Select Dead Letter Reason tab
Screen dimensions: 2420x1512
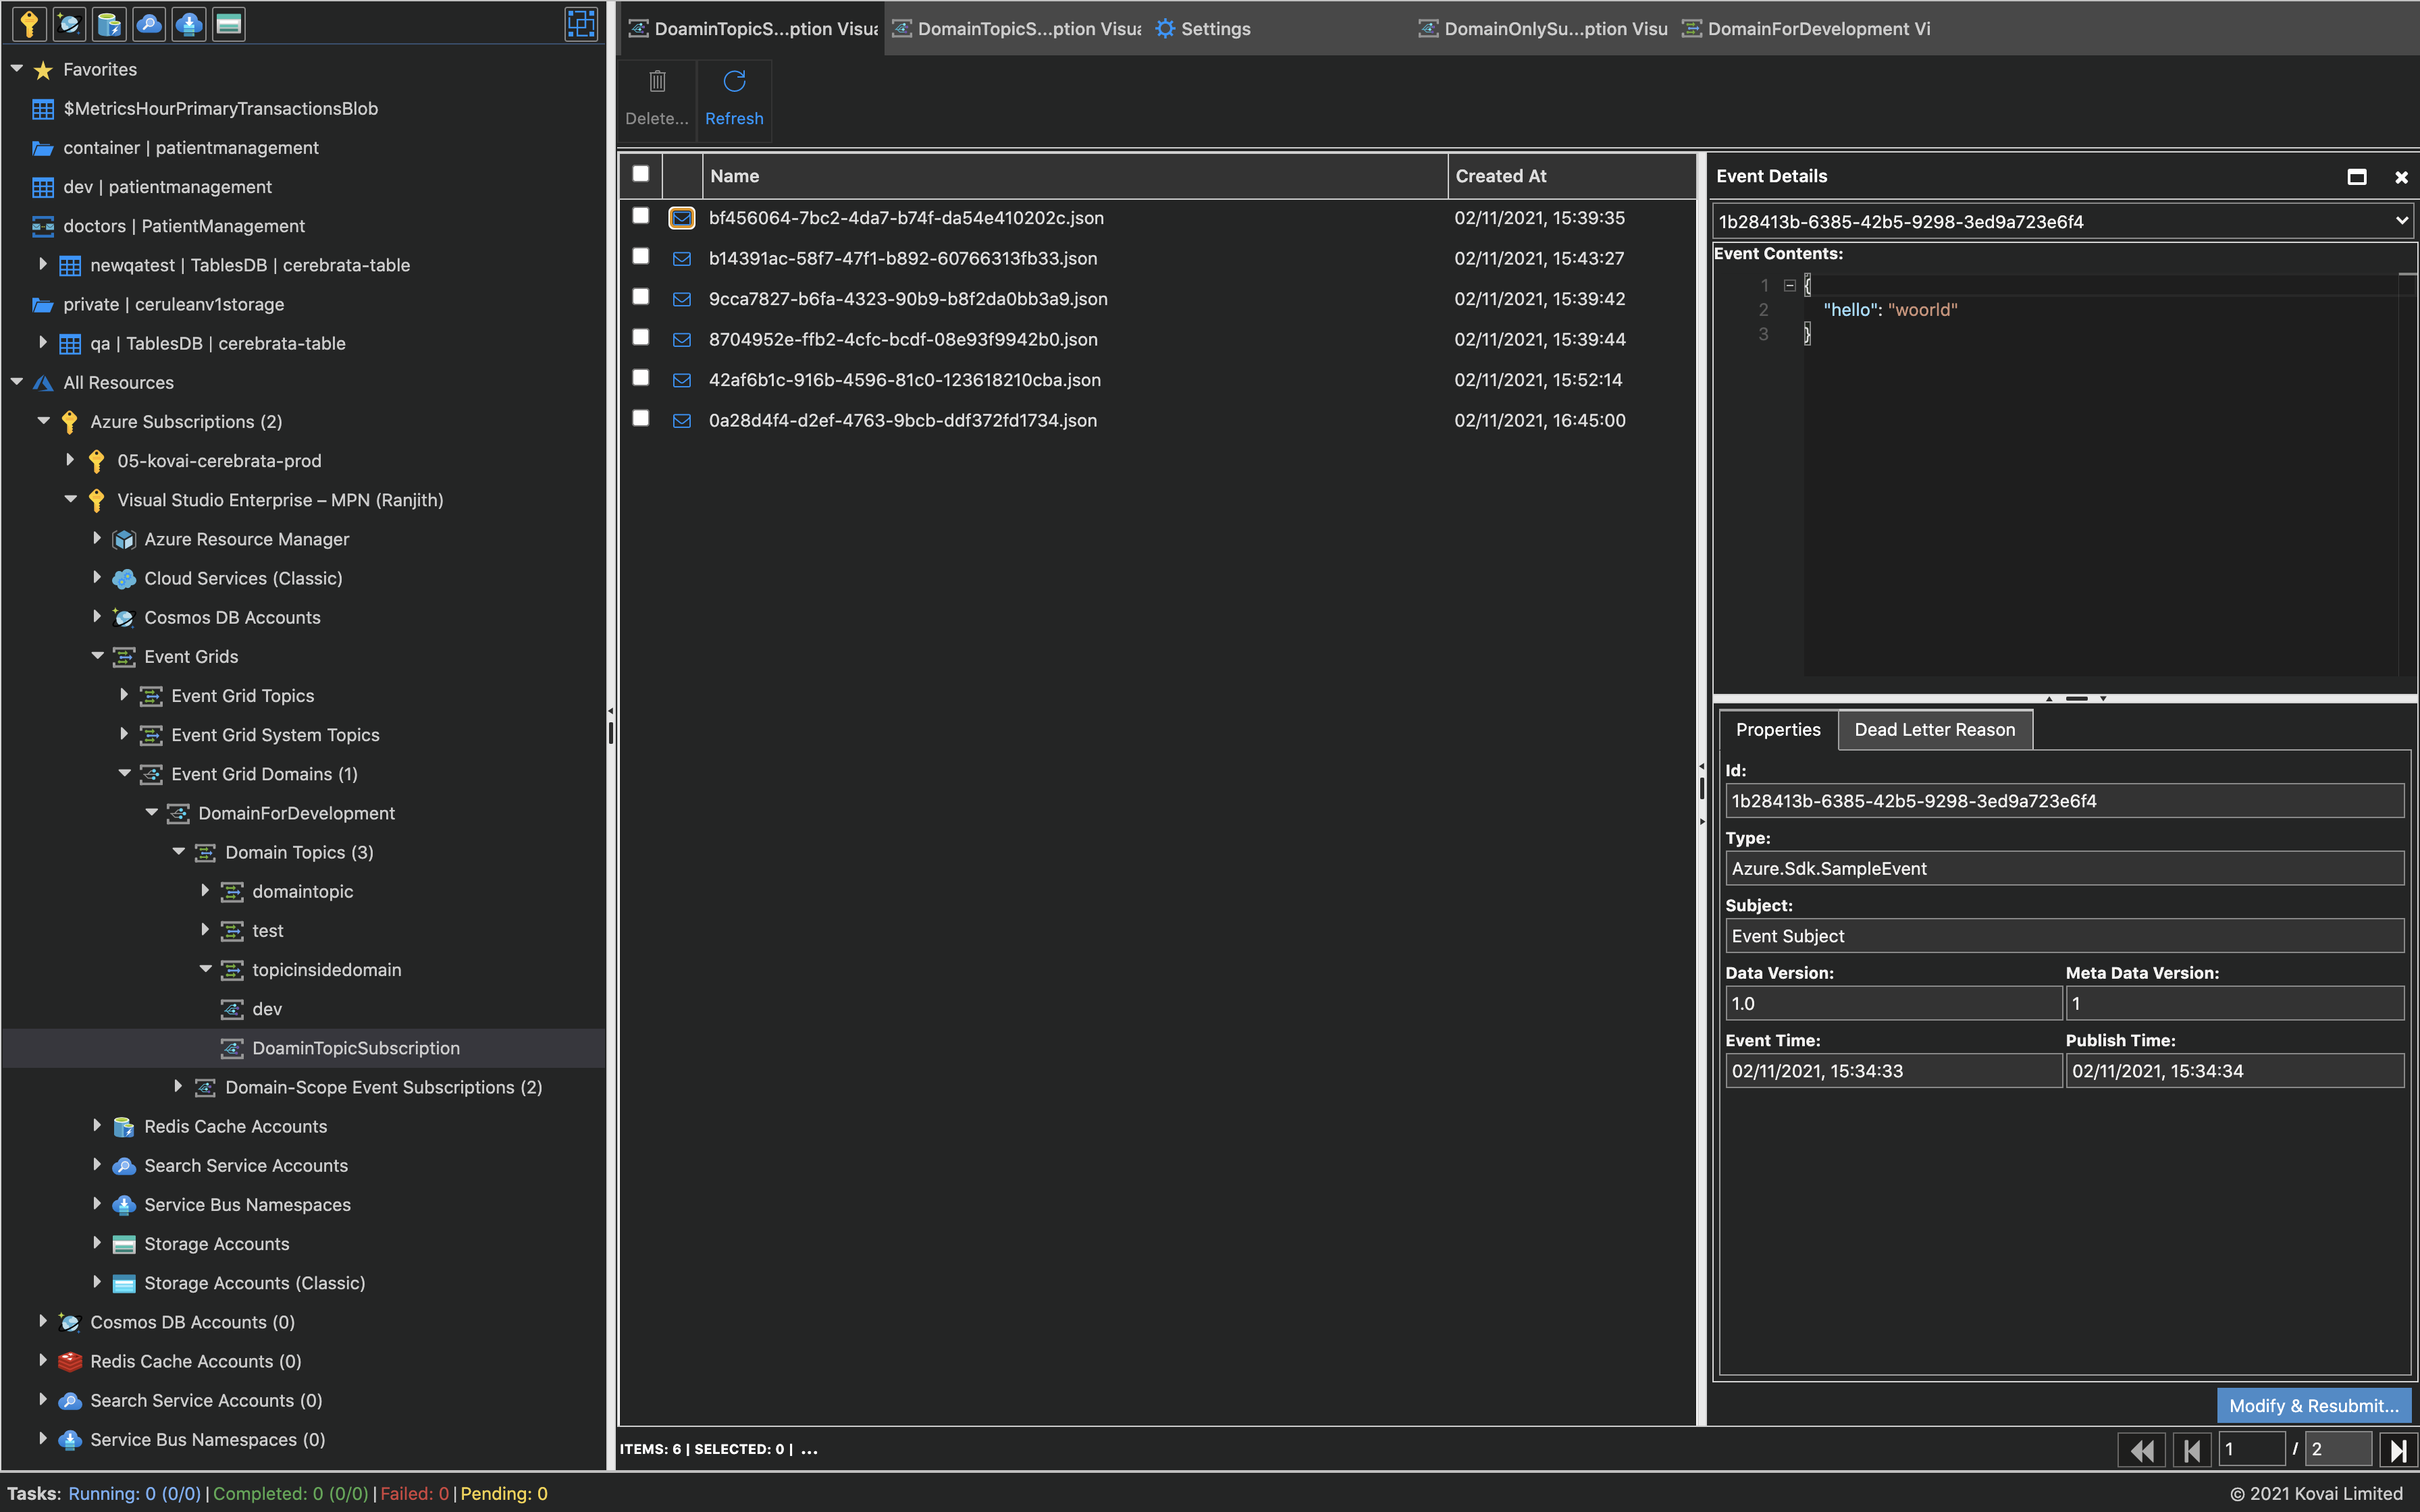[x=1936, y=728]
